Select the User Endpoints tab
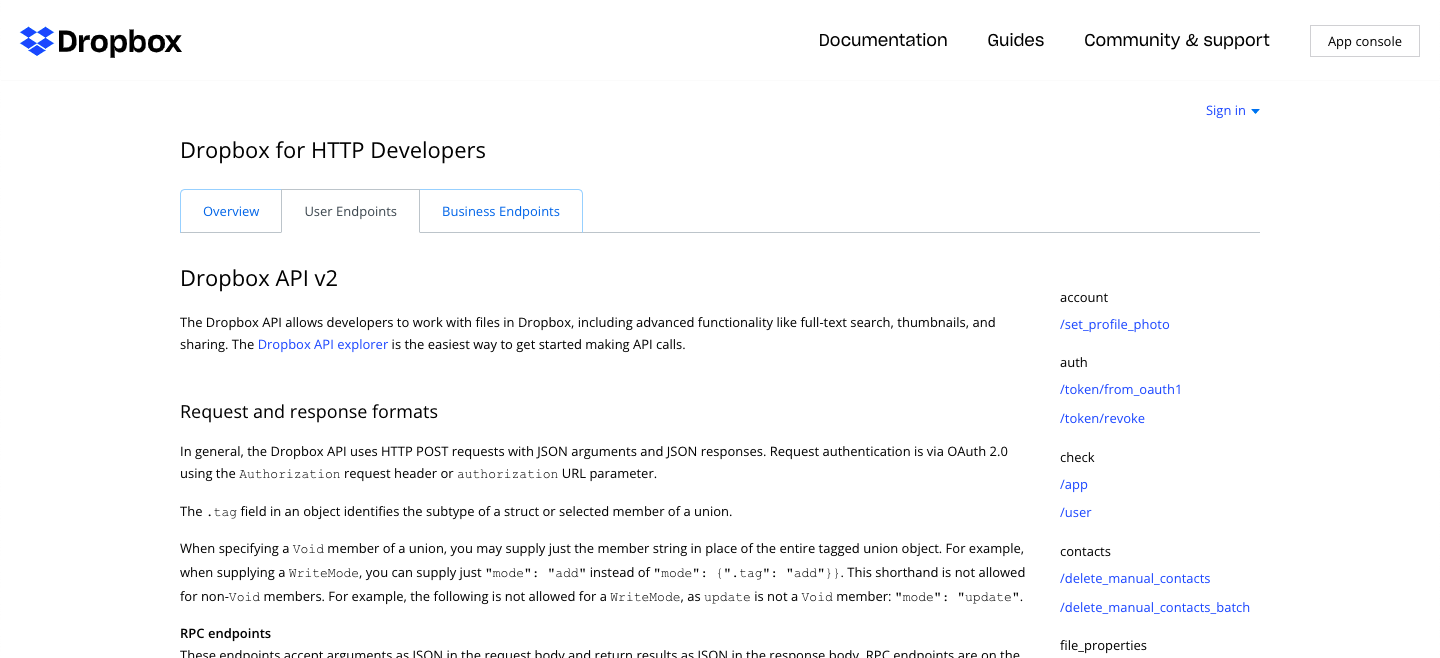Screen dimensions: 1440x658 (x=350, y=211)
